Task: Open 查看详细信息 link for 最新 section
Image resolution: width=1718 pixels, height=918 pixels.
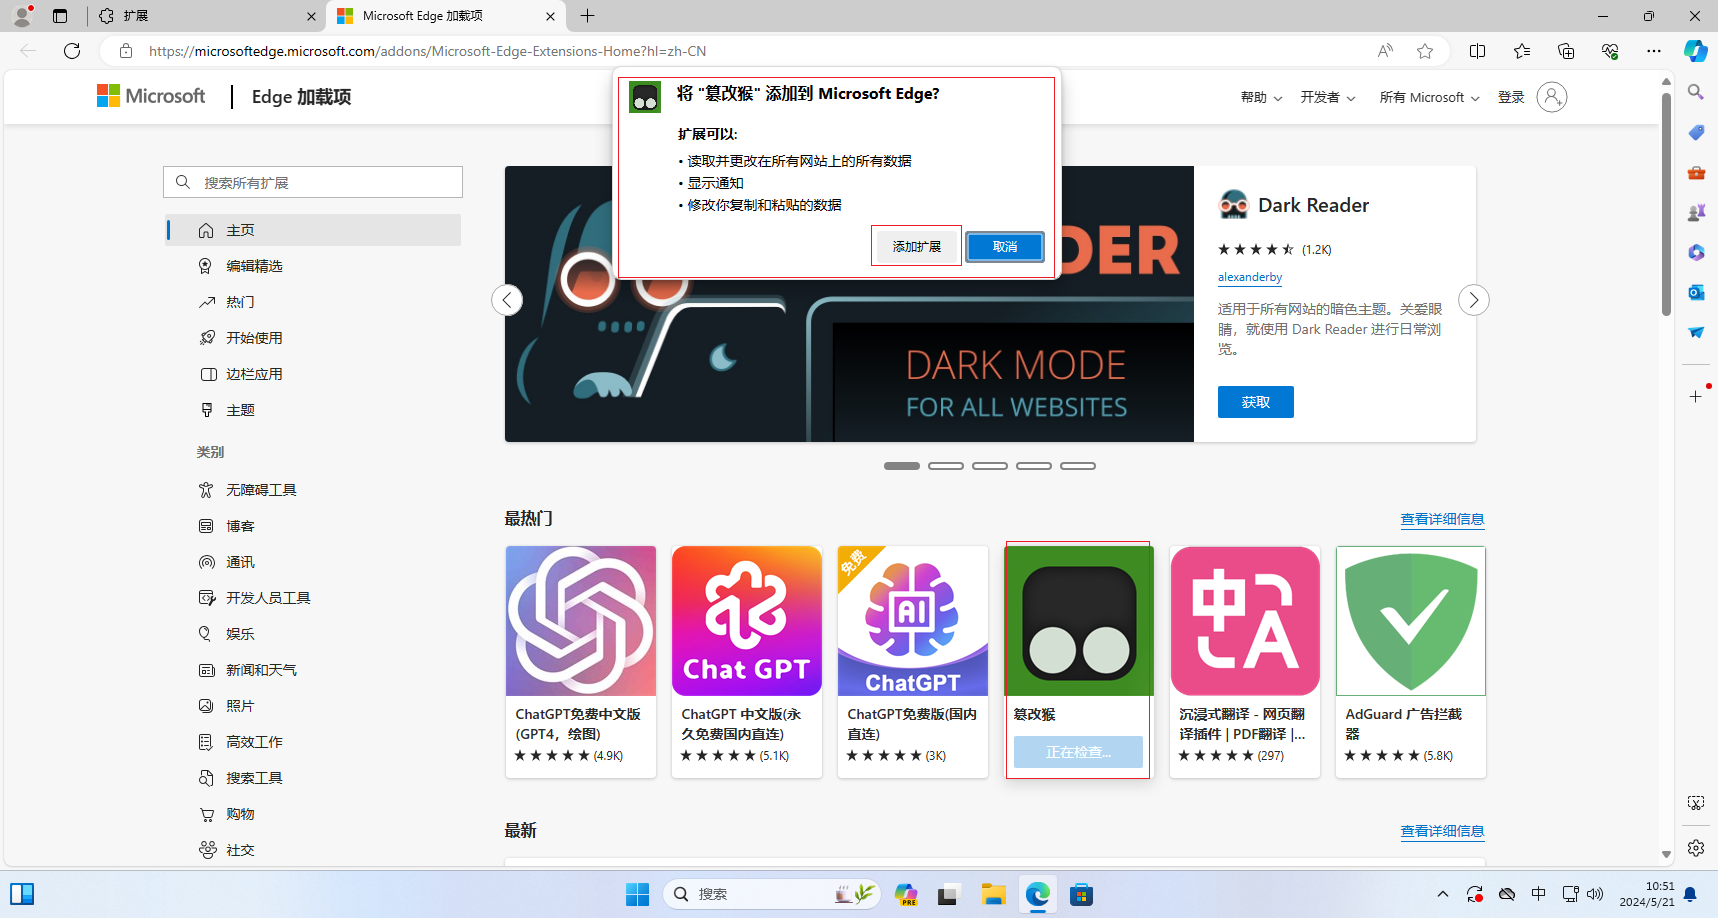Action: tap(1442, 831)
